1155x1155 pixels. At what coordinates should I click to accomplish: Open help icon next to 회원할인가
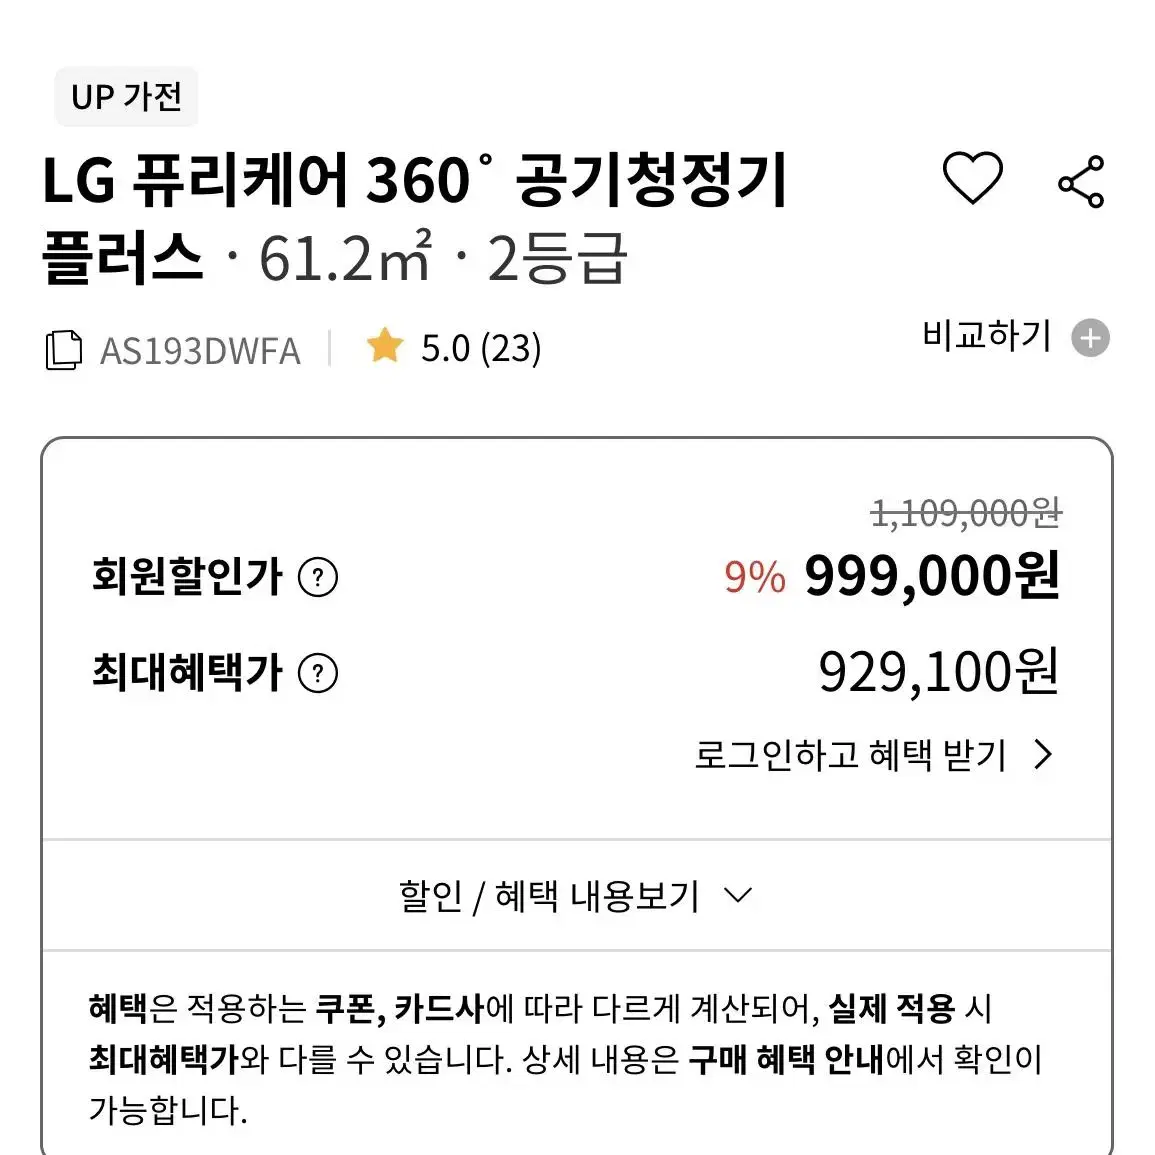click(x=317, y=577)
